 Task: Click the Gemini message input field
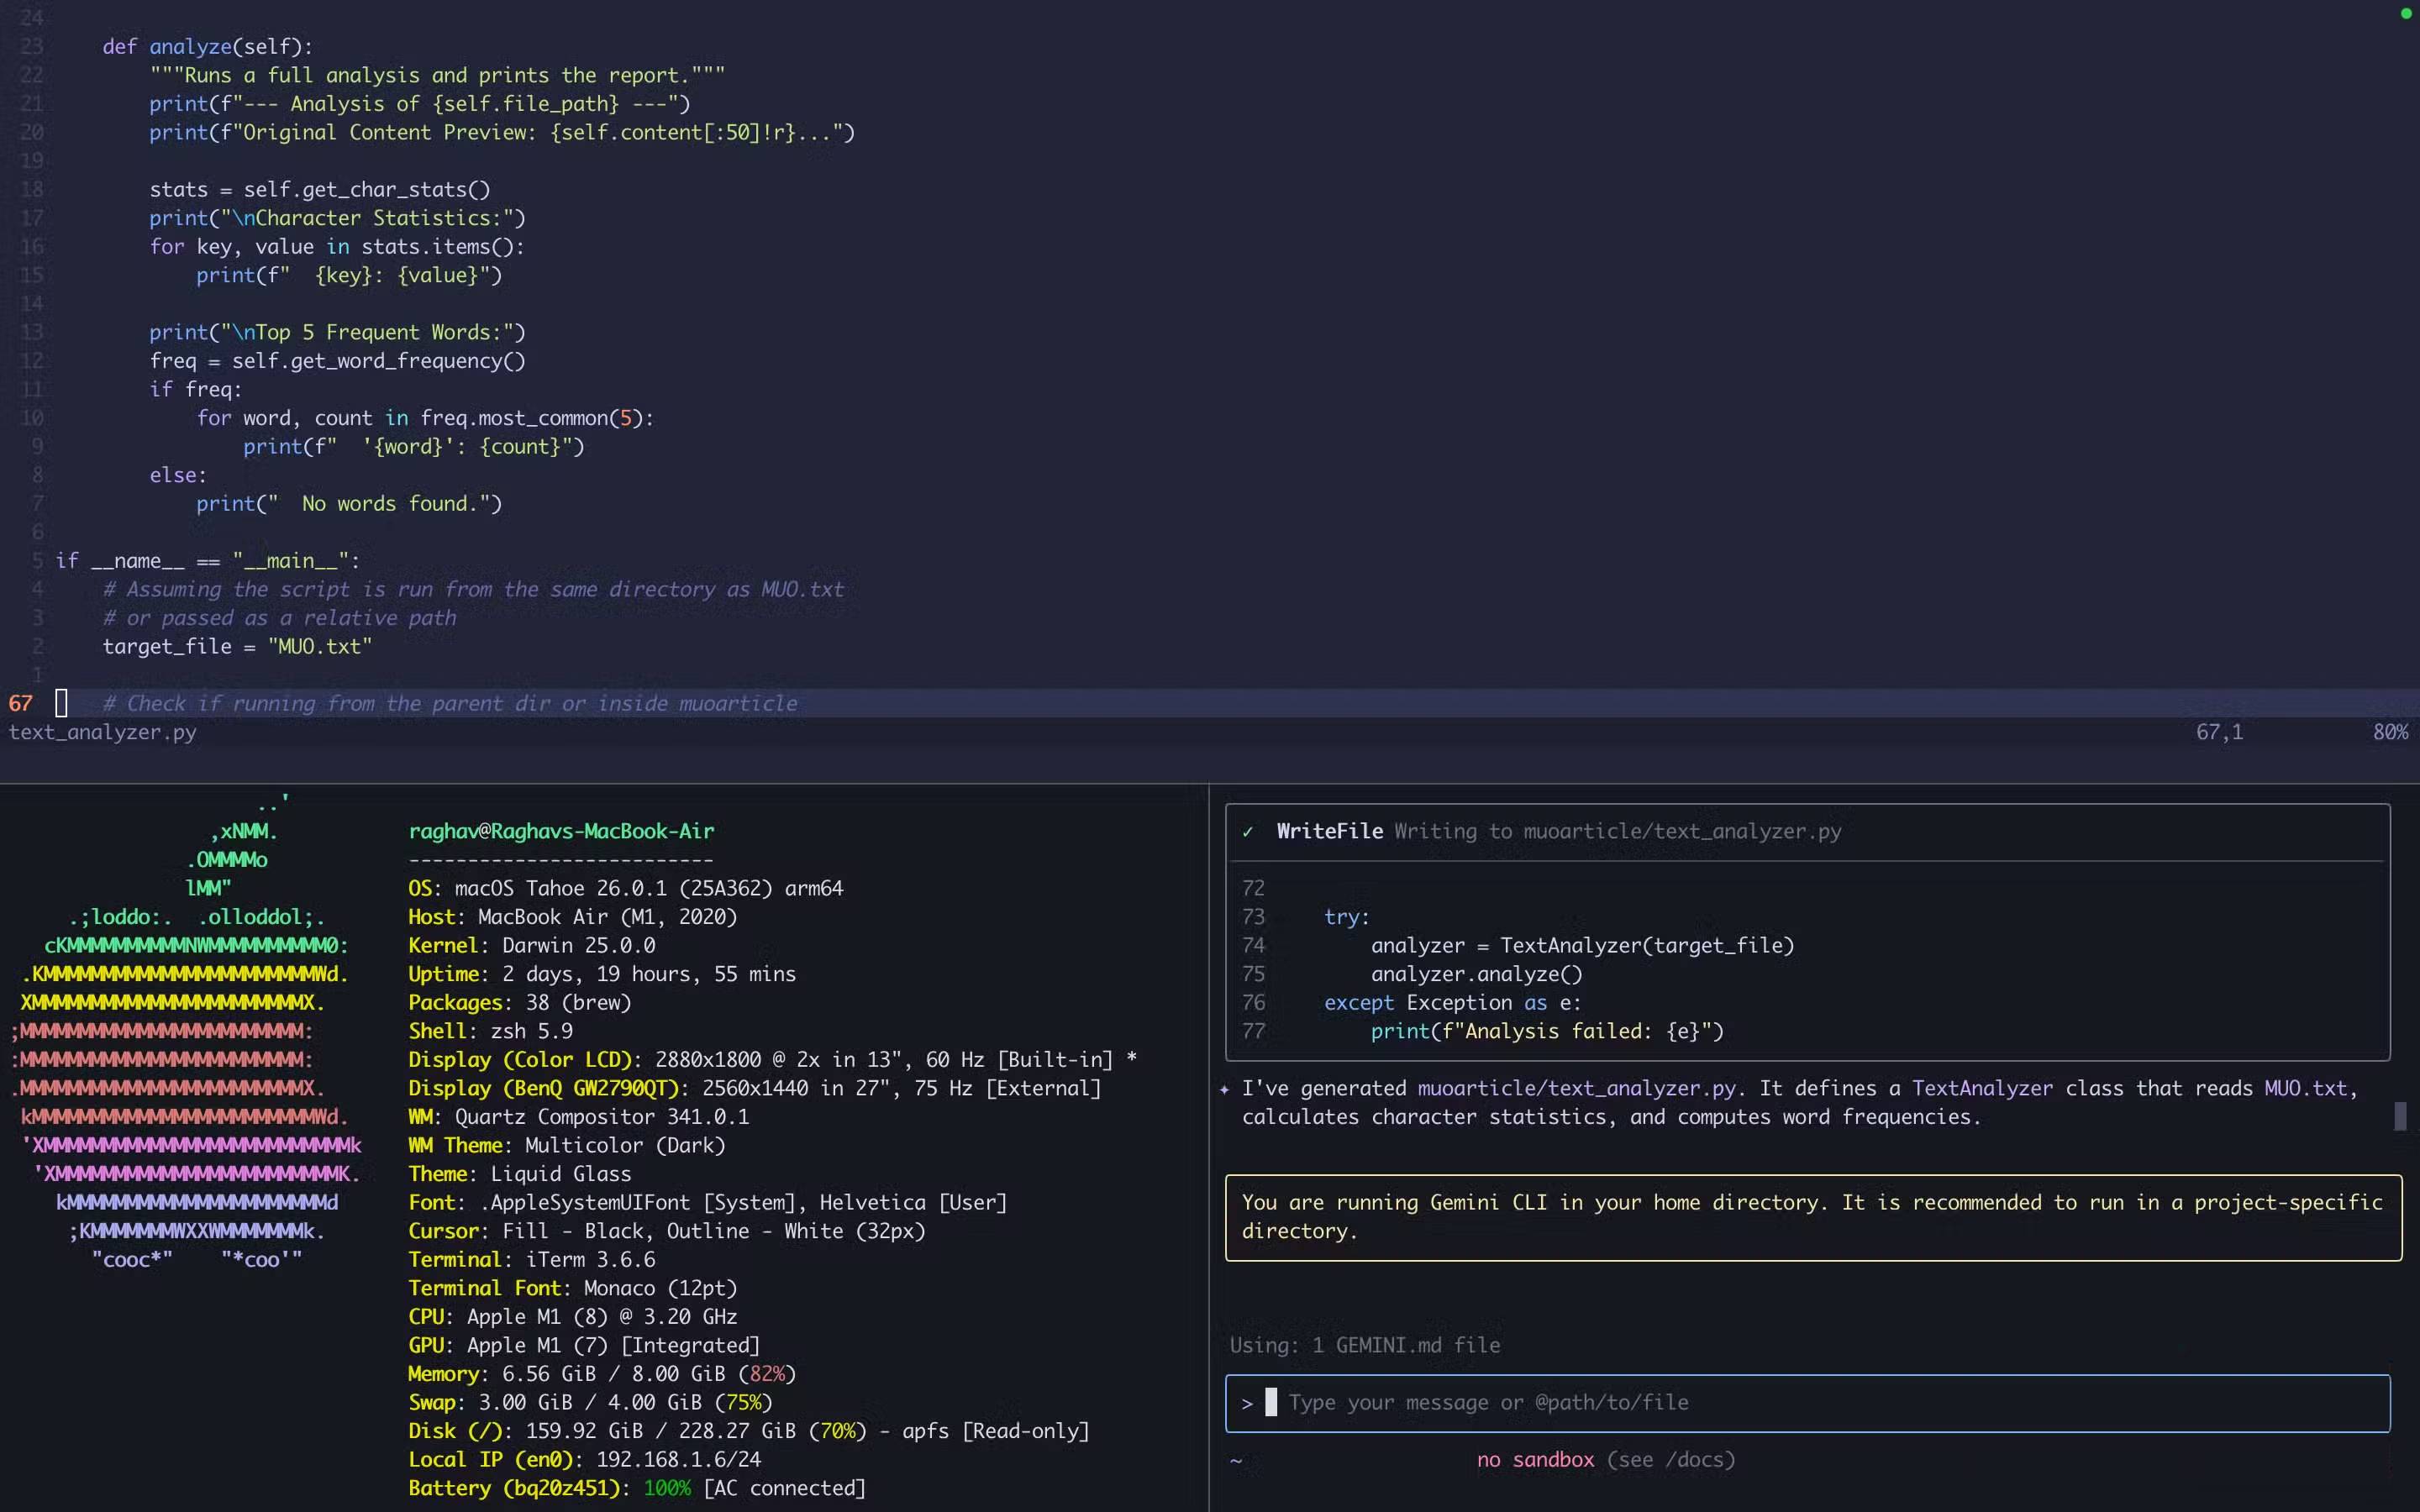[x=1800, y=1403]
